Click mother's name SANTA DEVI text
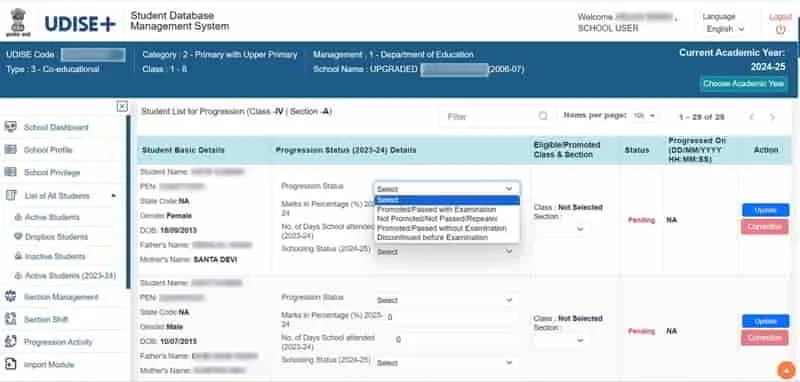 point(215,260)
